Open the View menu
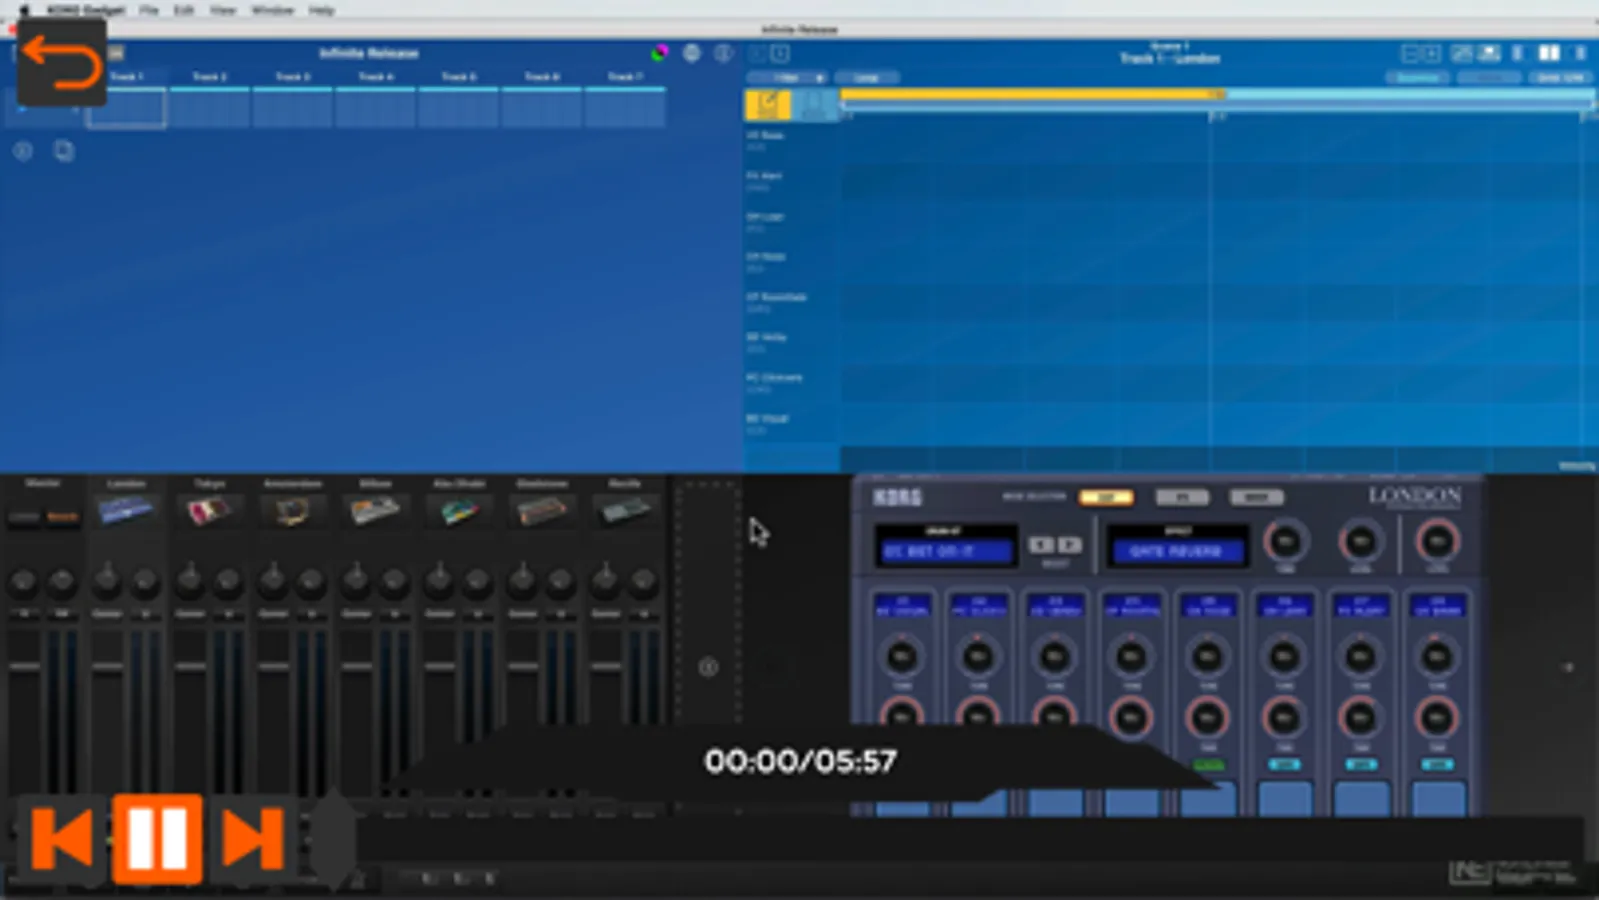Screen dimensions: 1599x900 point(222,10)
